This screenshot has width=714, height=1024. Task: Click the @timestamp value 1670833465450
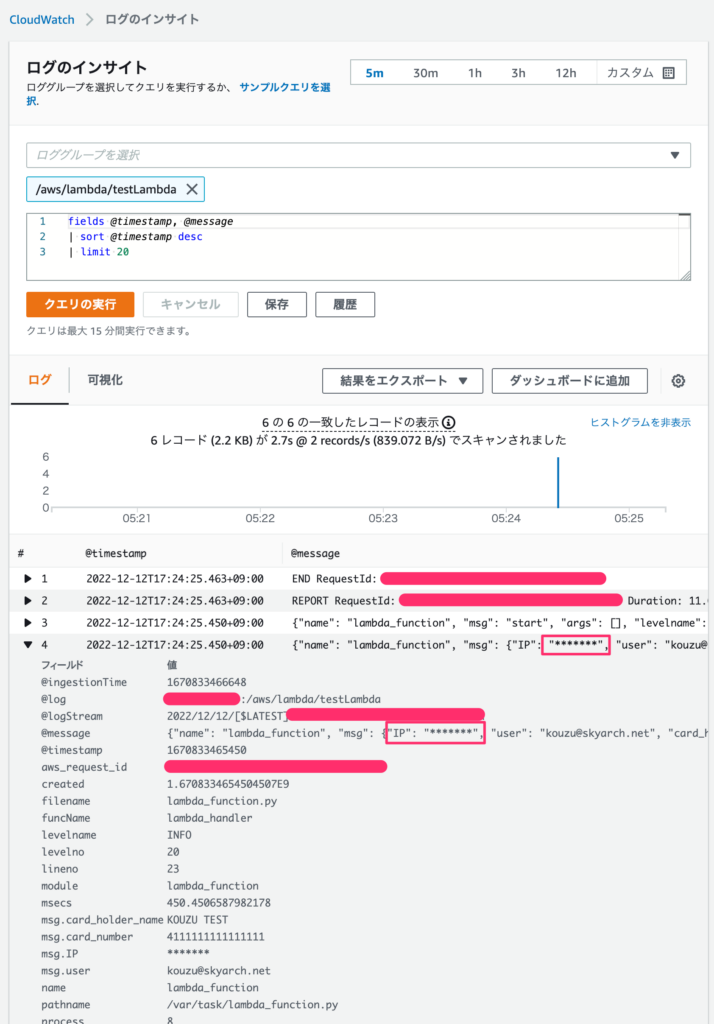[x=206, y=750]
